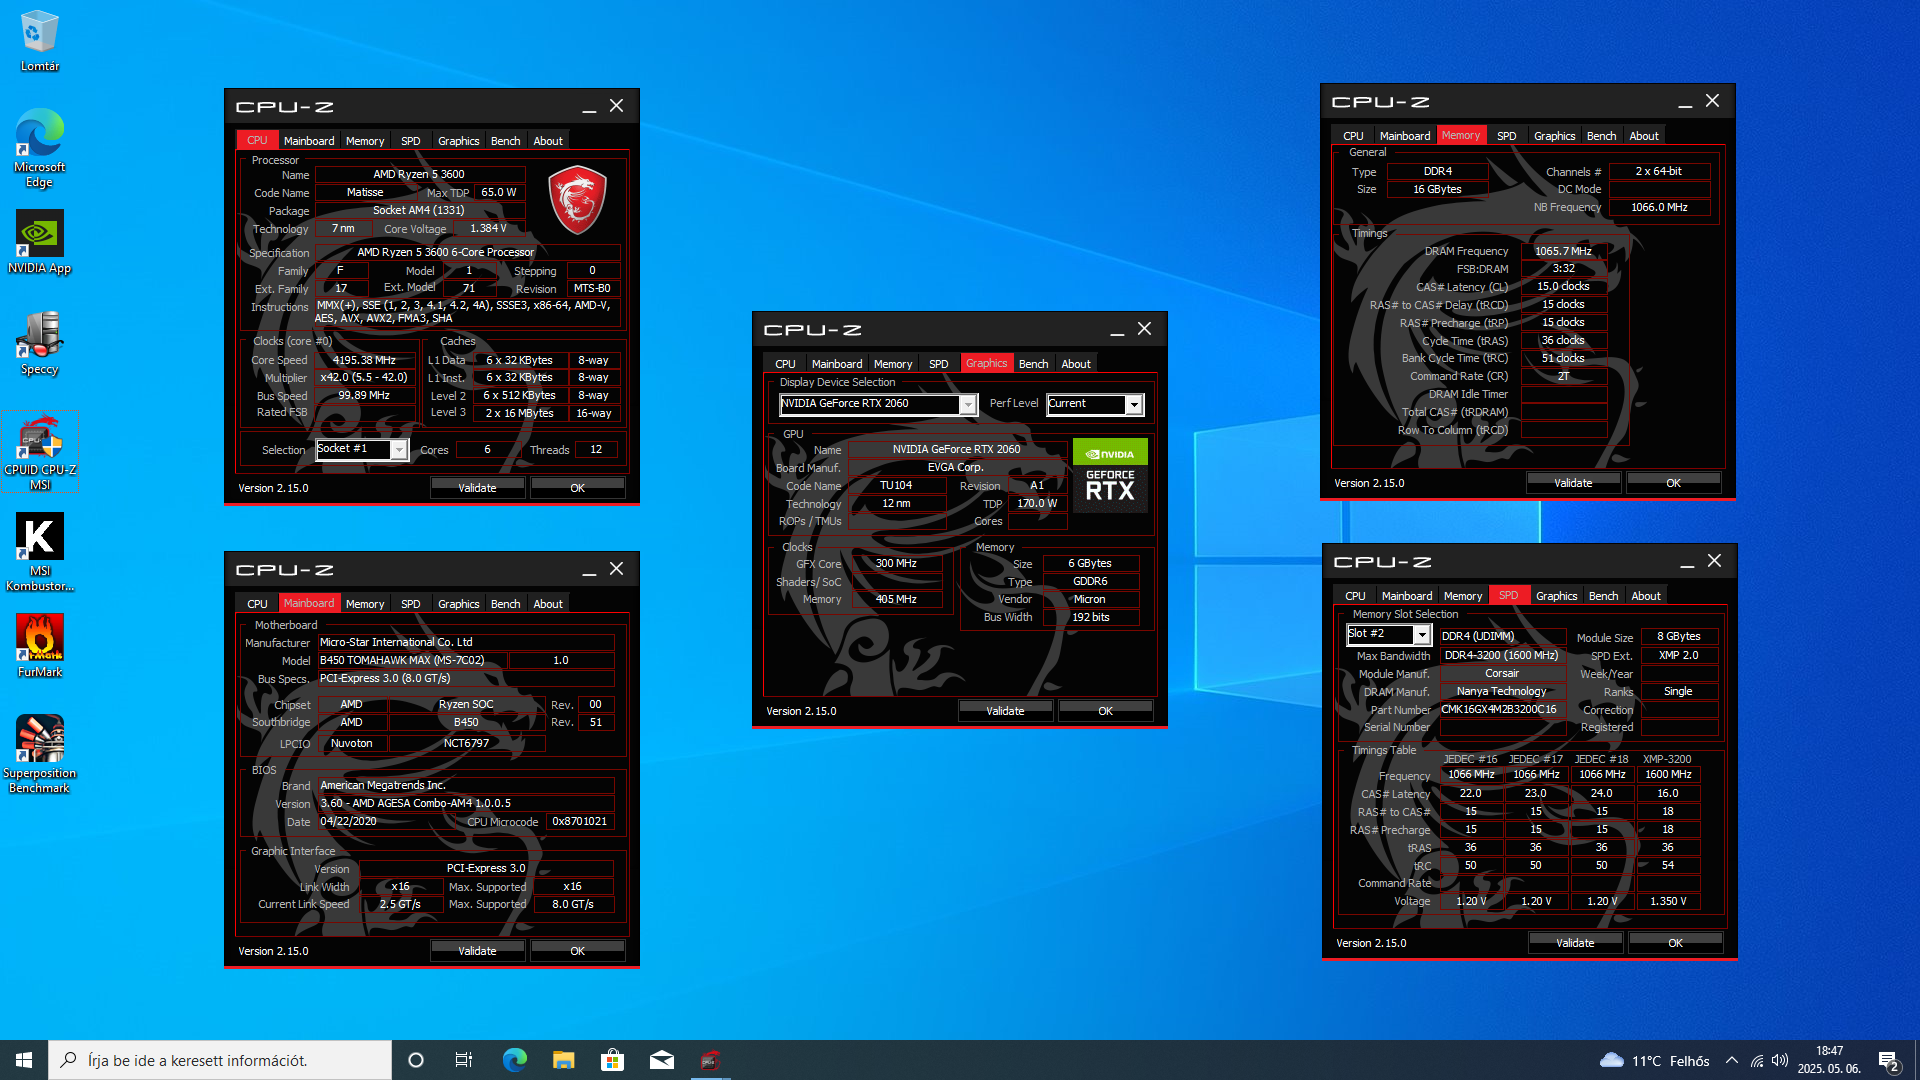Open Edge browser from the taskbar
Viewport: 1920px width, 1080px height.
coord(514,1060)
